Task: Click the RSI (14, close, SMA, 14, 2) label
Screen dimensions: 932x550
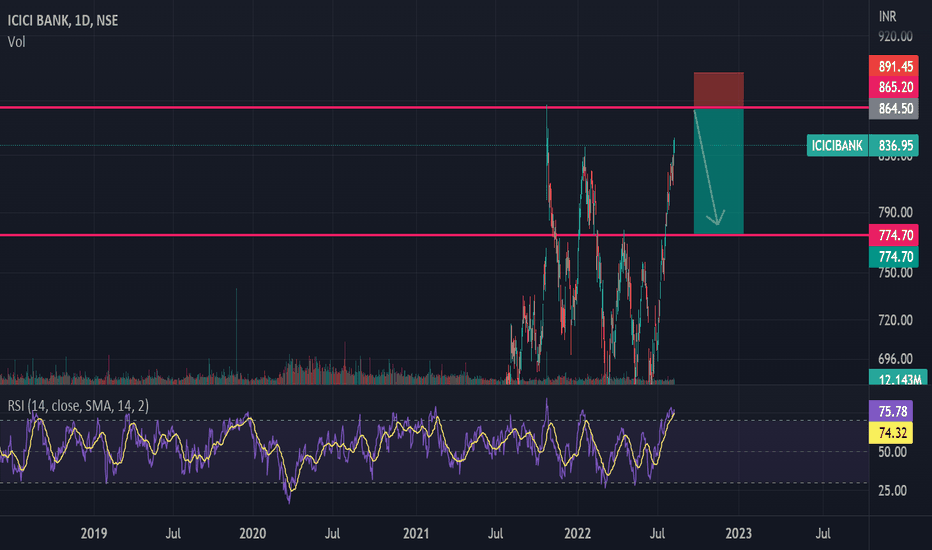Action: pos(78,406)
